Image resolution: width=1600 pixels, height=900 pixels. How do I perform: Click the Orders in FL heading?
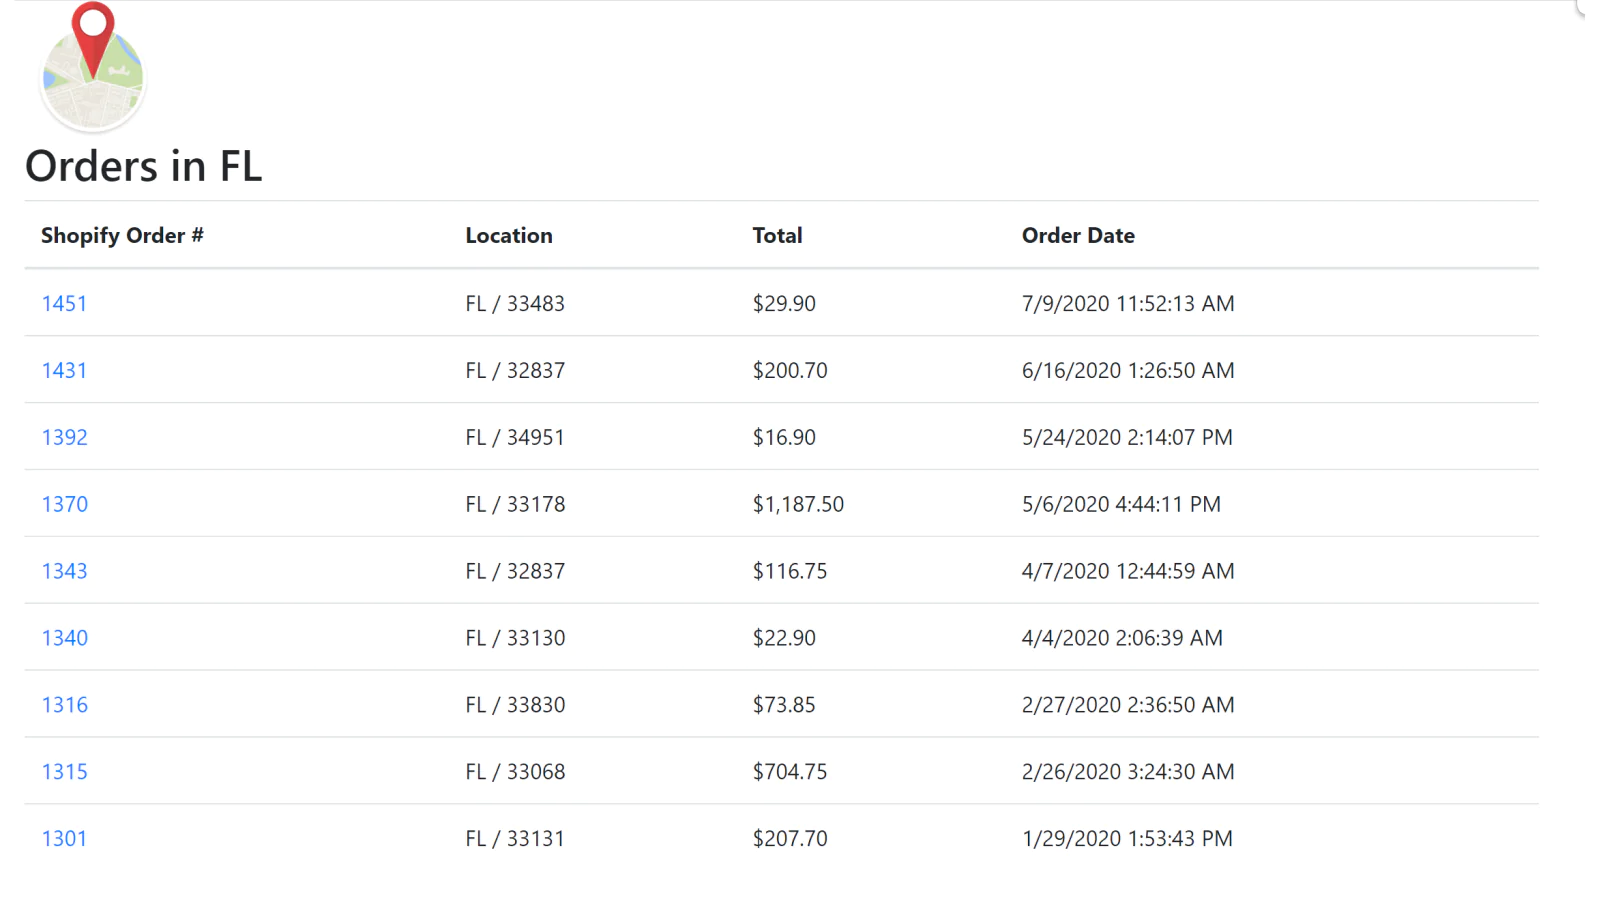click(x=143, y=166)
